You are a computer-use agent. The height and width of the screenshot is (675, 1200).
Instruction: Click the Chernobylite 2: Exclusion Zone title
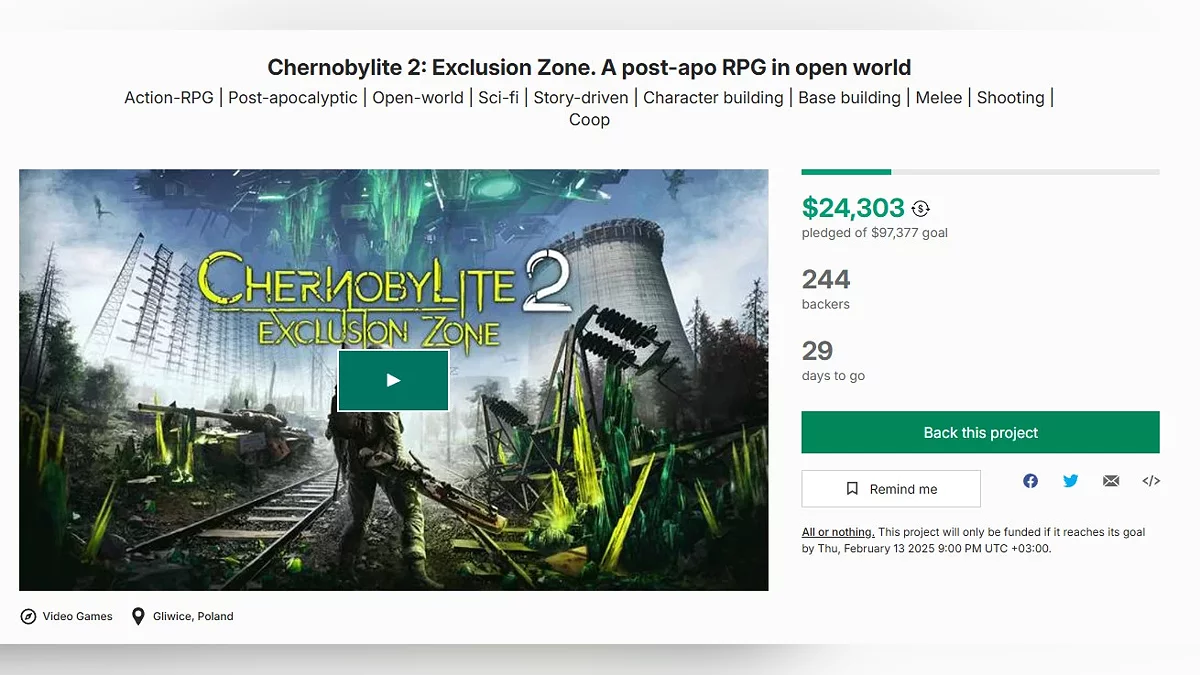pyautogui.click(x=589, y=68)
